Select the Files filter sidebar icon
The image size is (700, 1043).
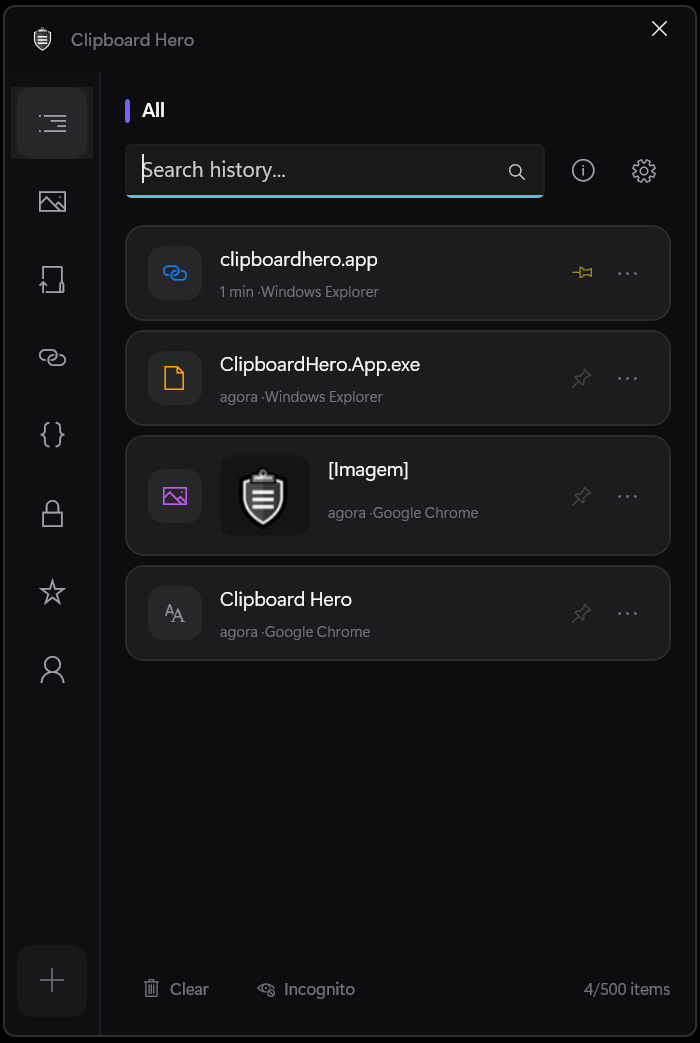(x=52, y=279)
